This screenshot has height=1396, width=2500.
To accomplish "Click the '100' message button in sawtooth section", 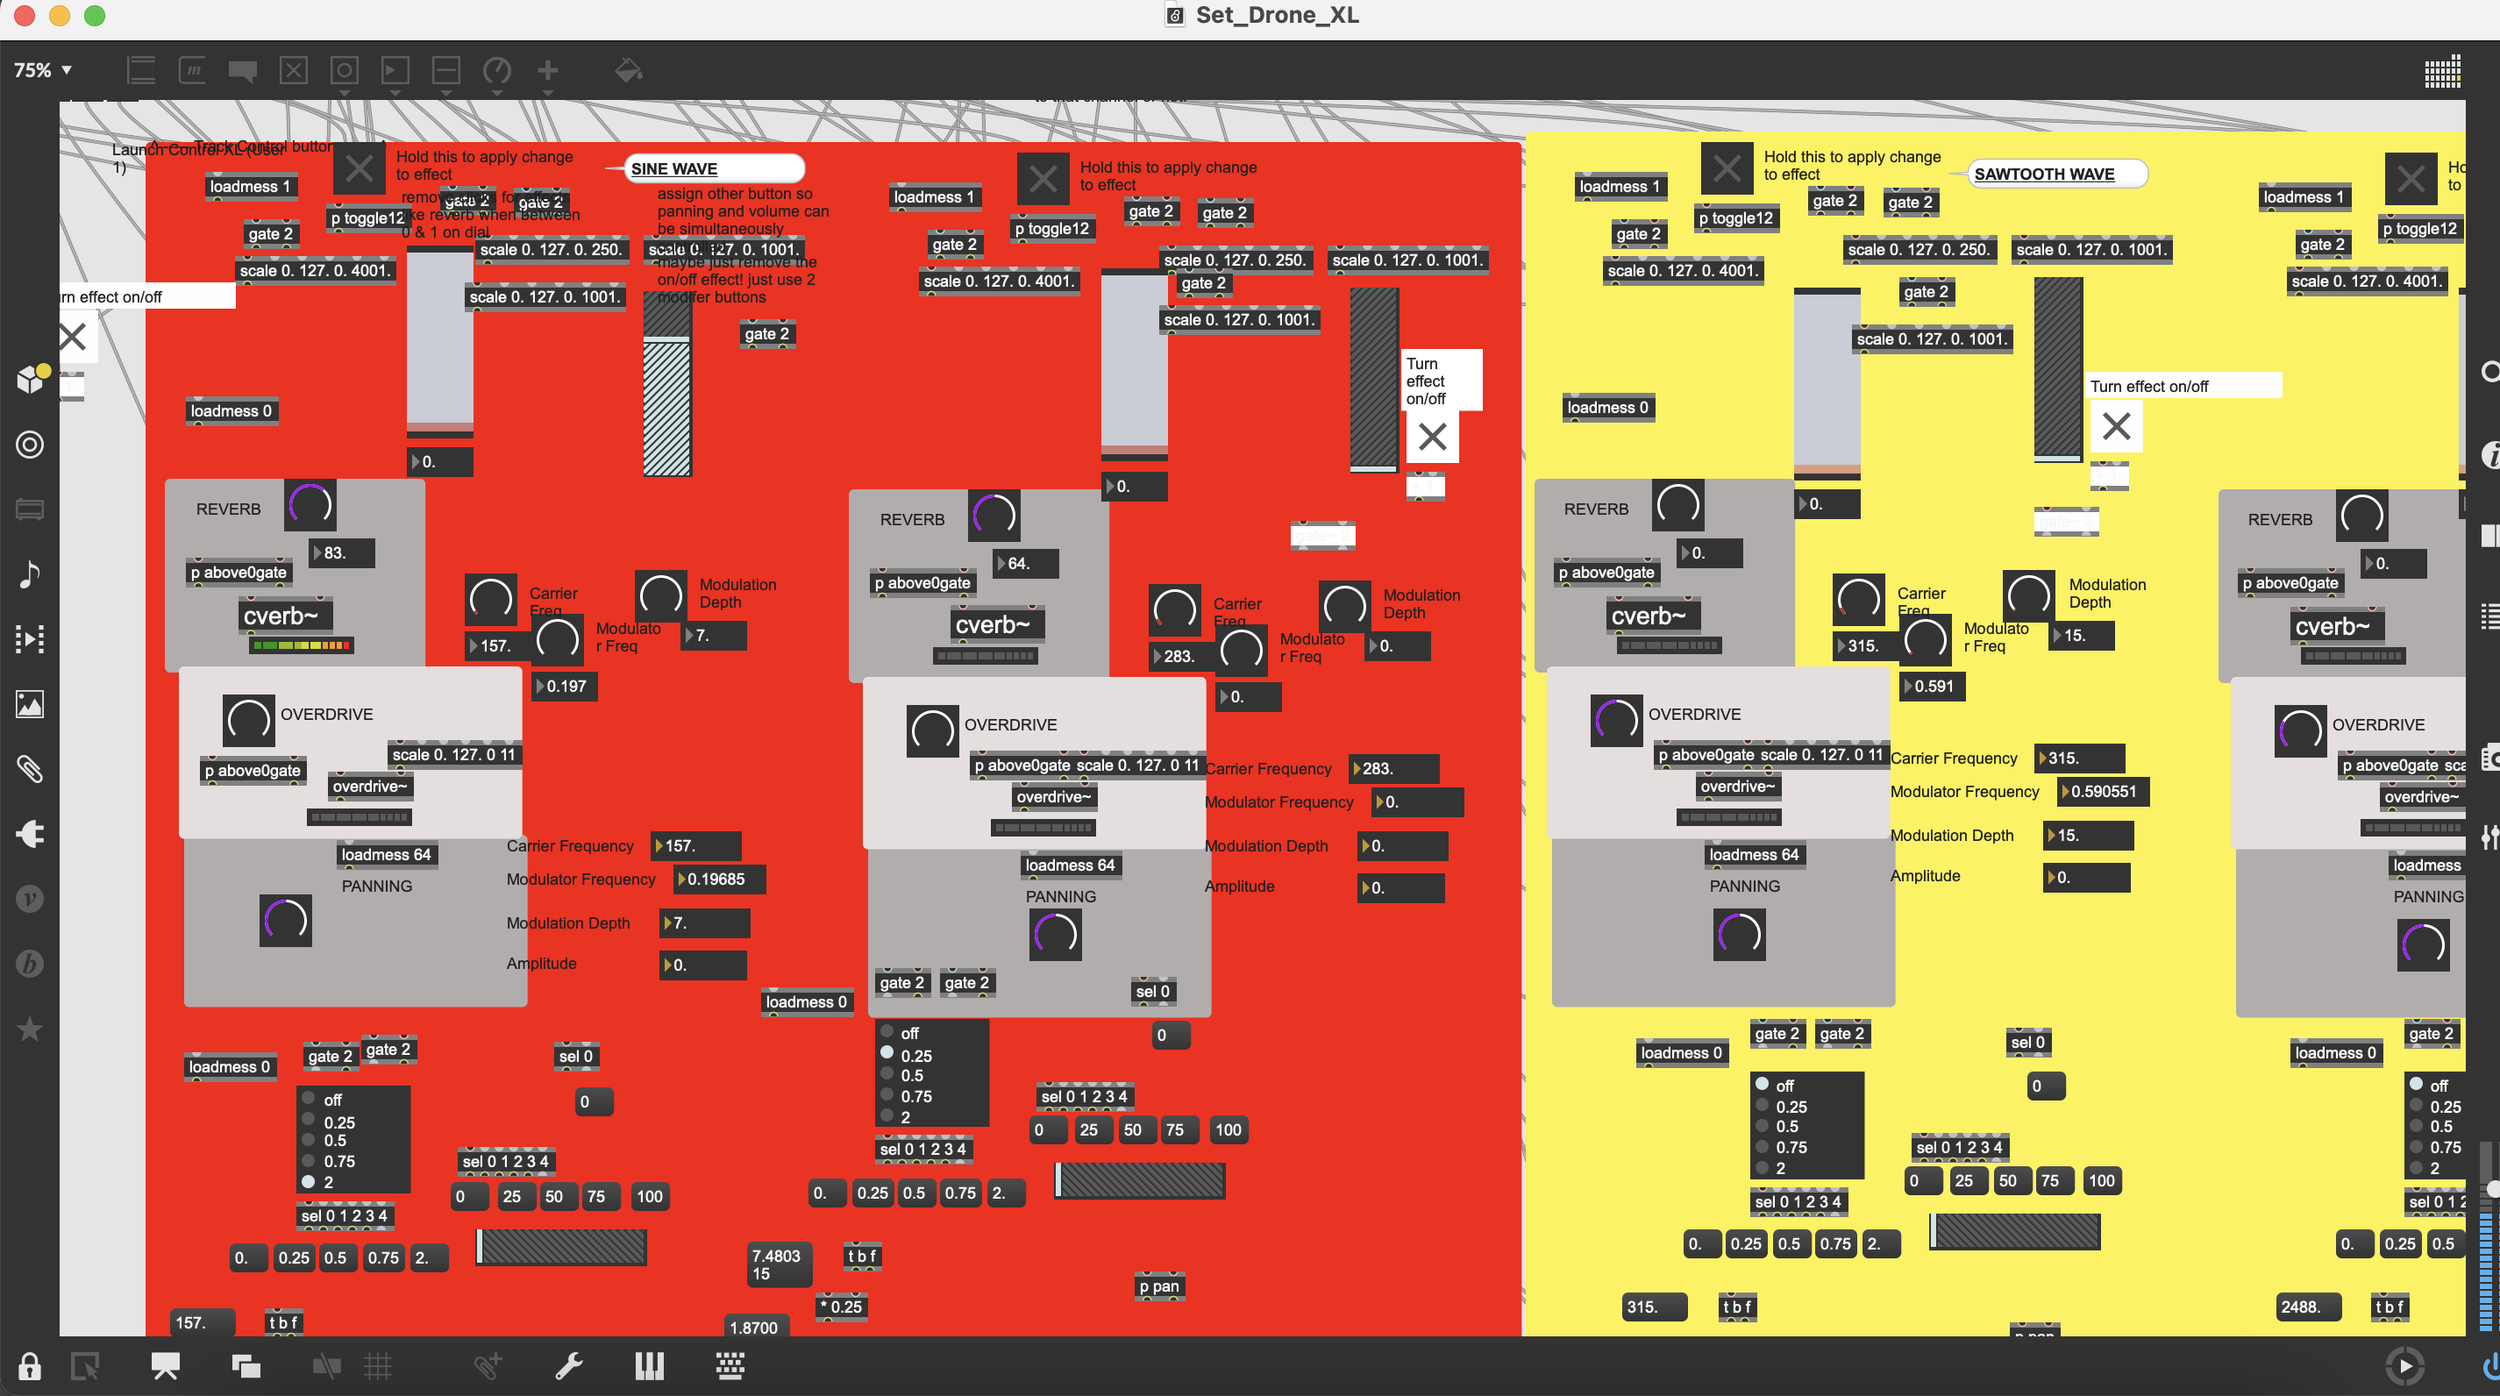I will pos(2101,1180).
